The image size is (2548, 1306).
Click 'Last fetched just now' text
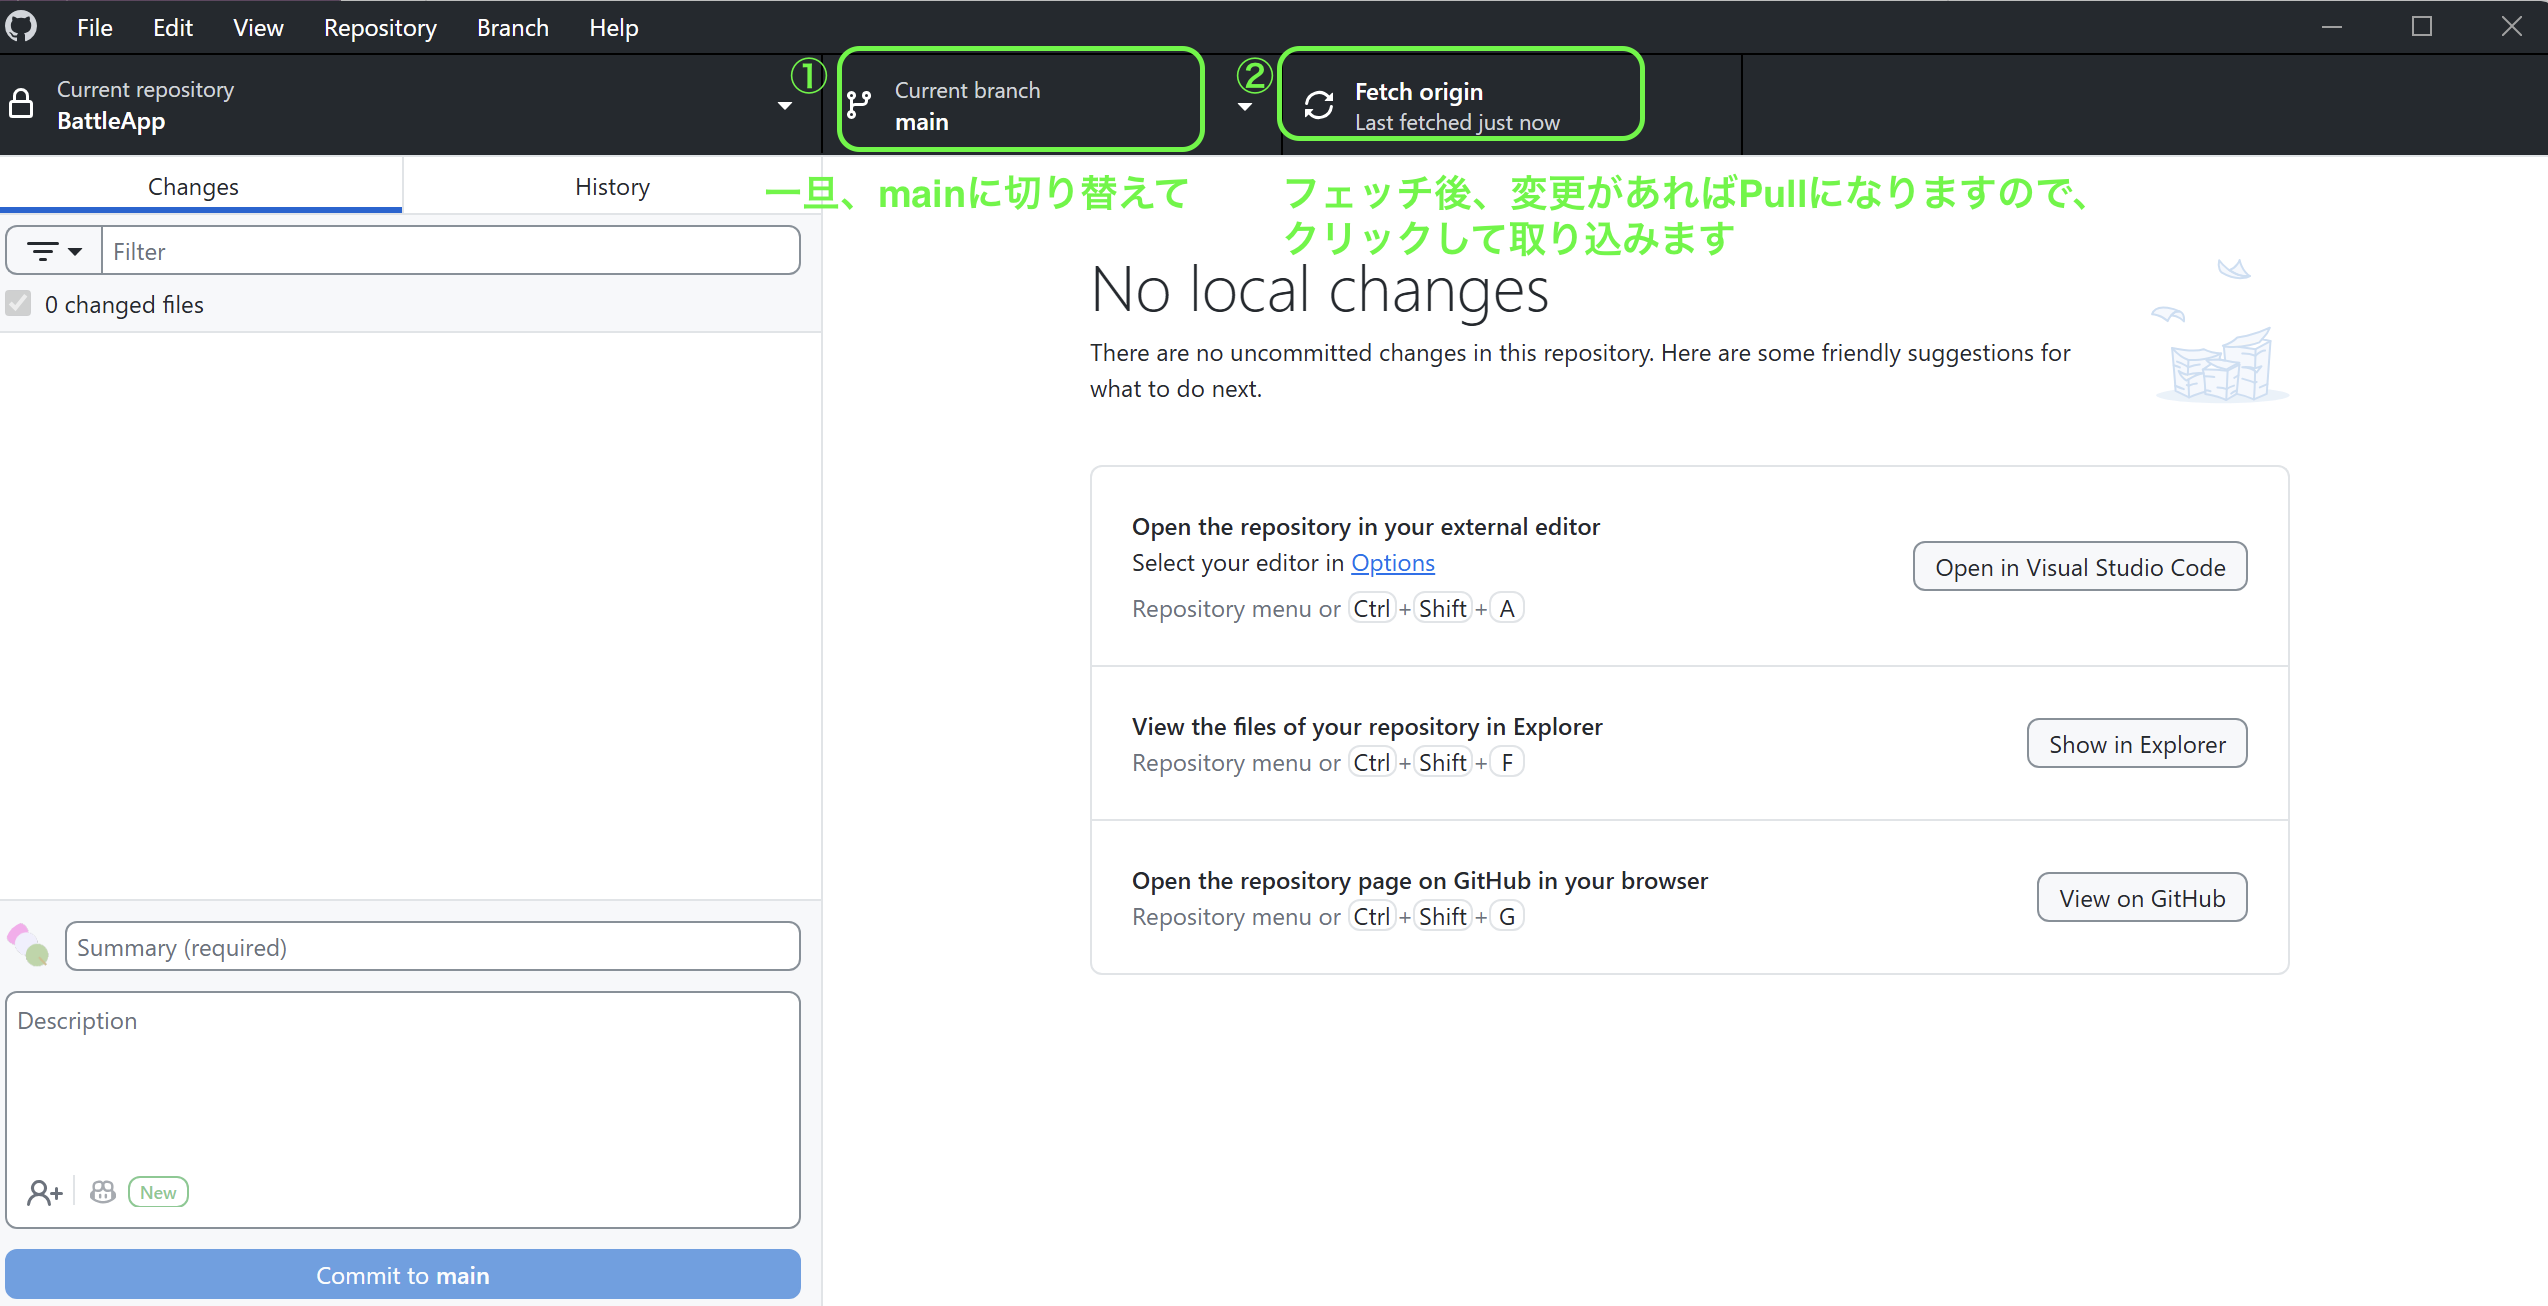pos(1457,122)
